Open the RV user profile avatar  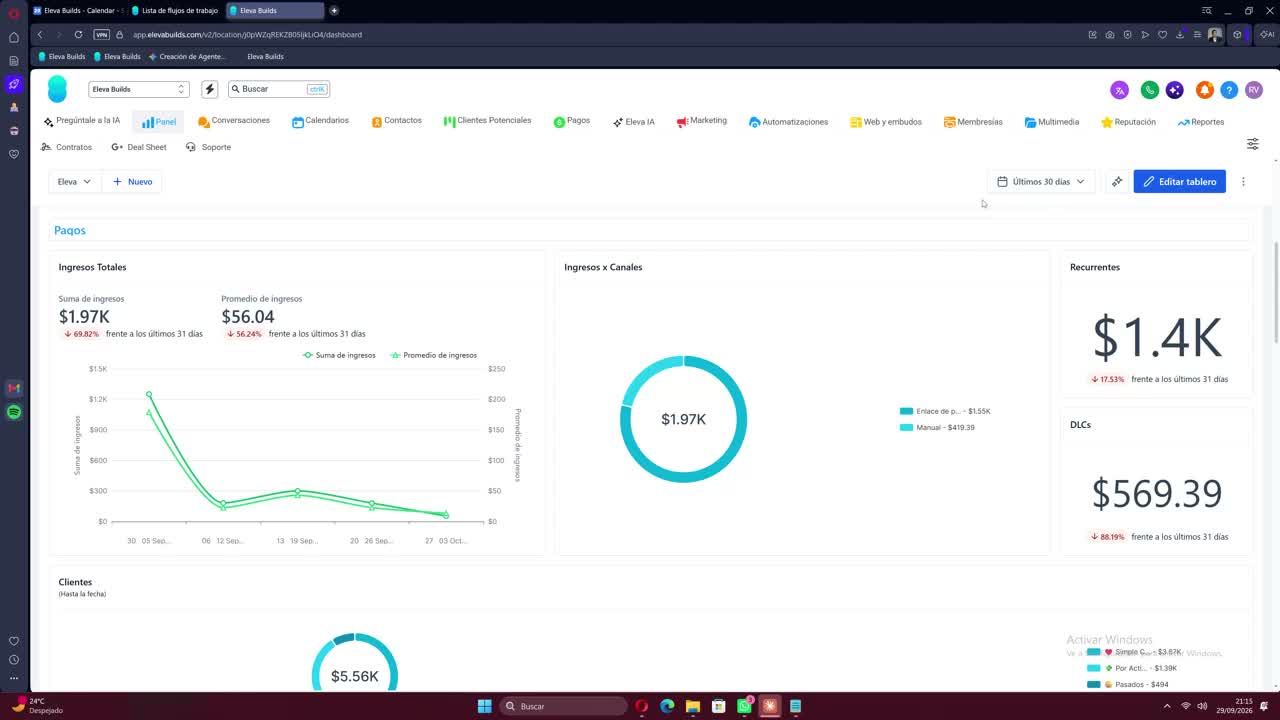click(1254, 90)
